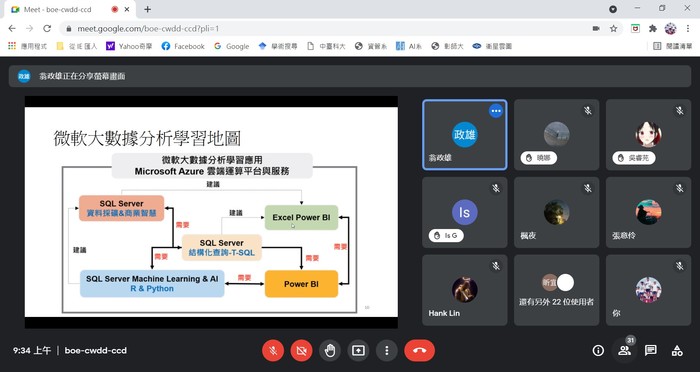Image resolution: width=700 pixels, height=372 pixels.
Task: Open Chrome profile avatar
Action: pos(670,29)
